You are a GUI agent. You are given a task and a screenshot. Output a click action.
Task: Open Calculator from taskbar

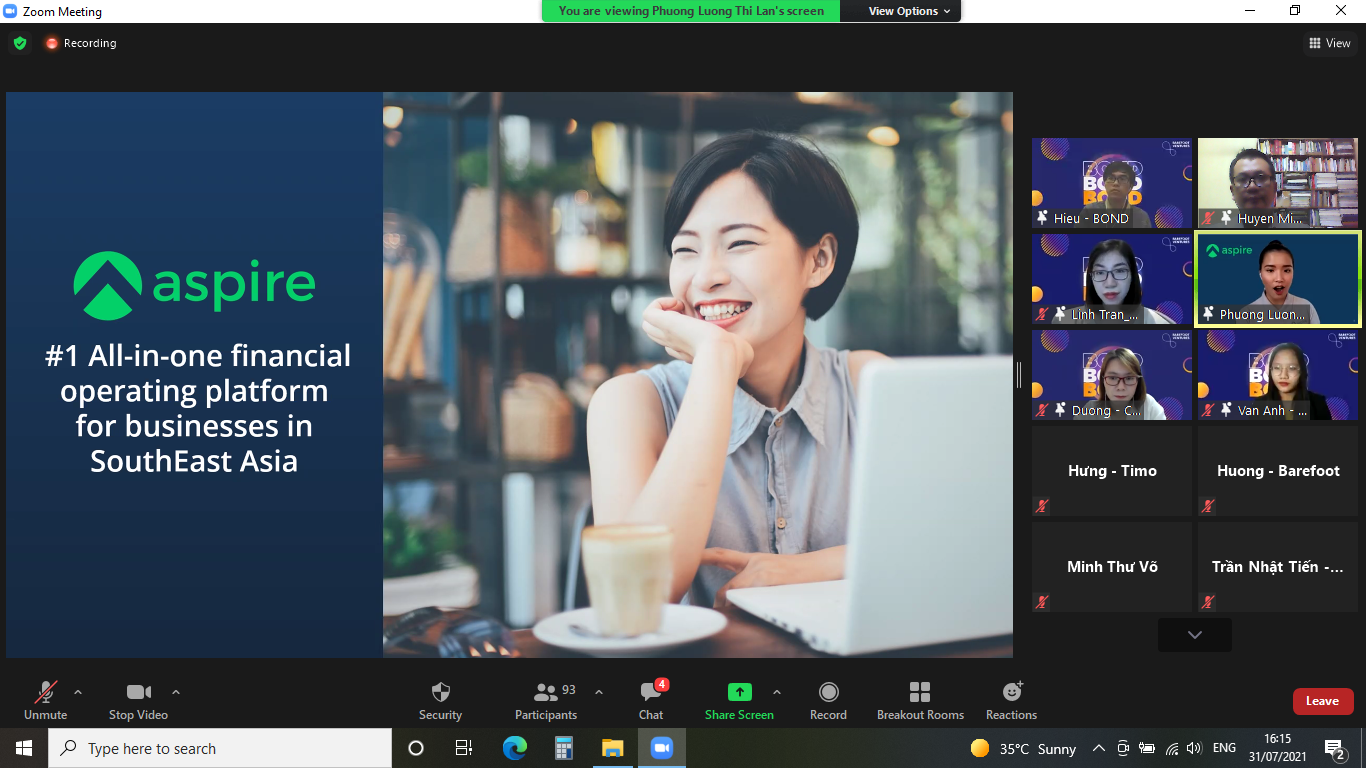click(x=564, y=748)
